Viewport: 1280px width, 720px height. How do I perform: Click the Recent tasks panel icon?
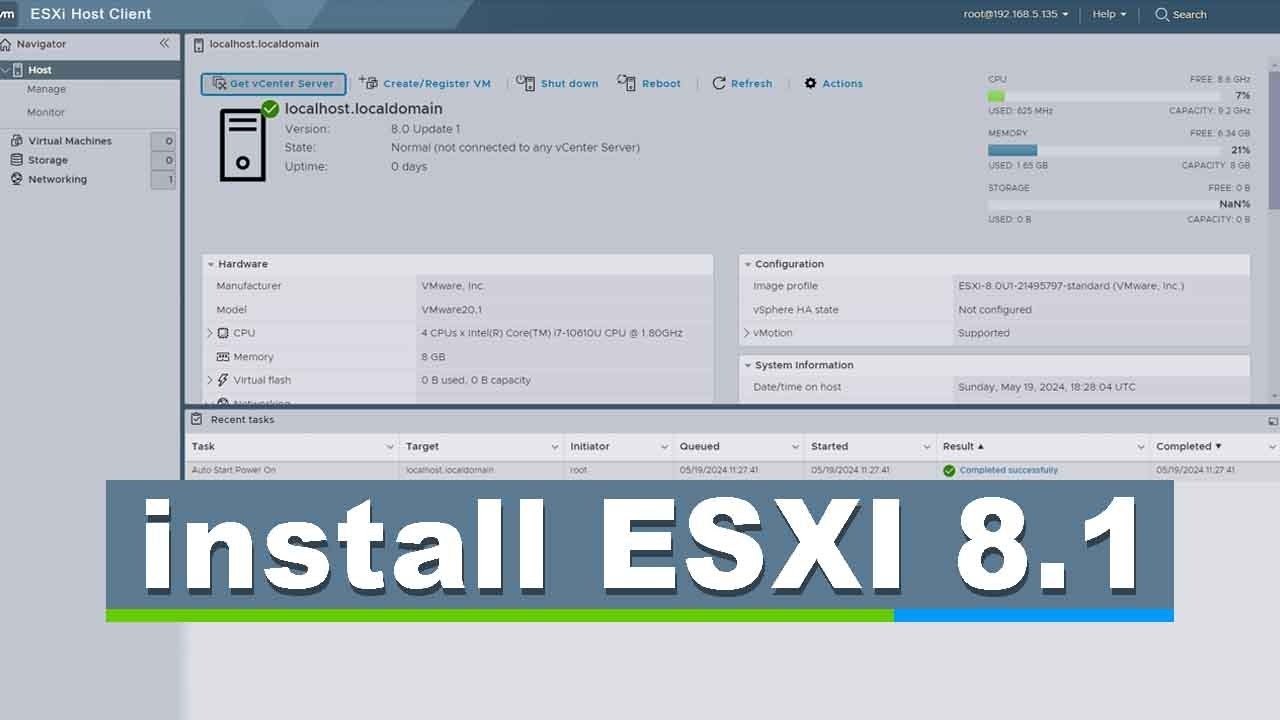196,420
